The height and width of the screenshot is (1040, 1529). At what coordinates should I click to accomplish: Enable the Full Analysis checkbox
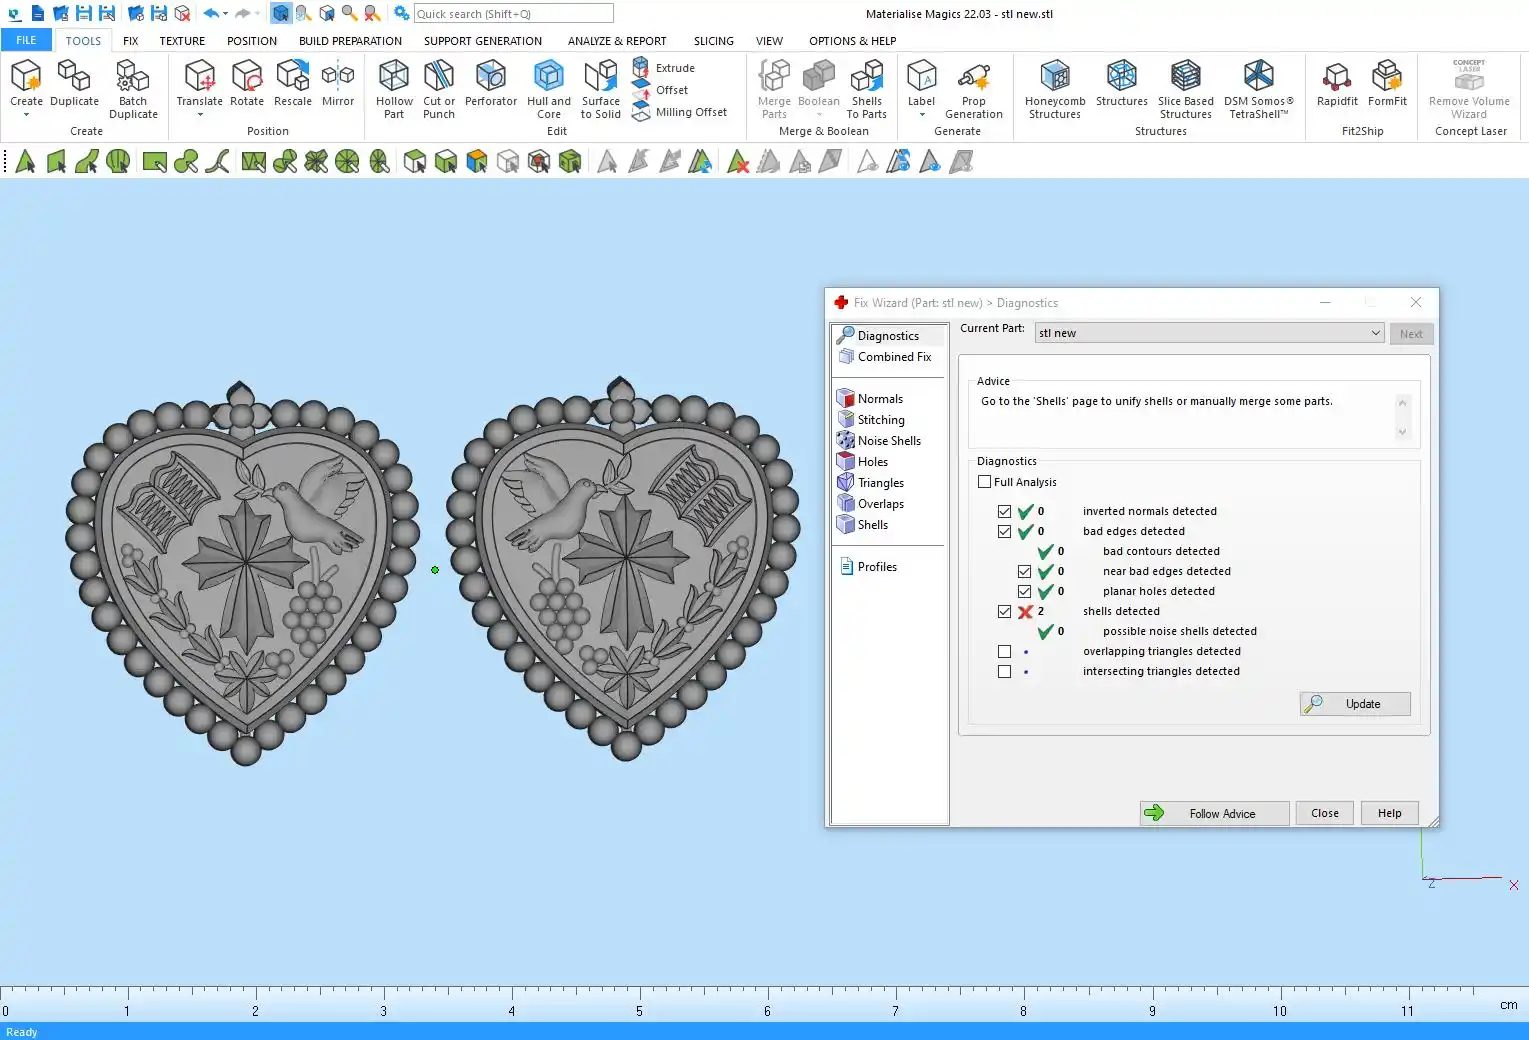(x=985, y=482)
